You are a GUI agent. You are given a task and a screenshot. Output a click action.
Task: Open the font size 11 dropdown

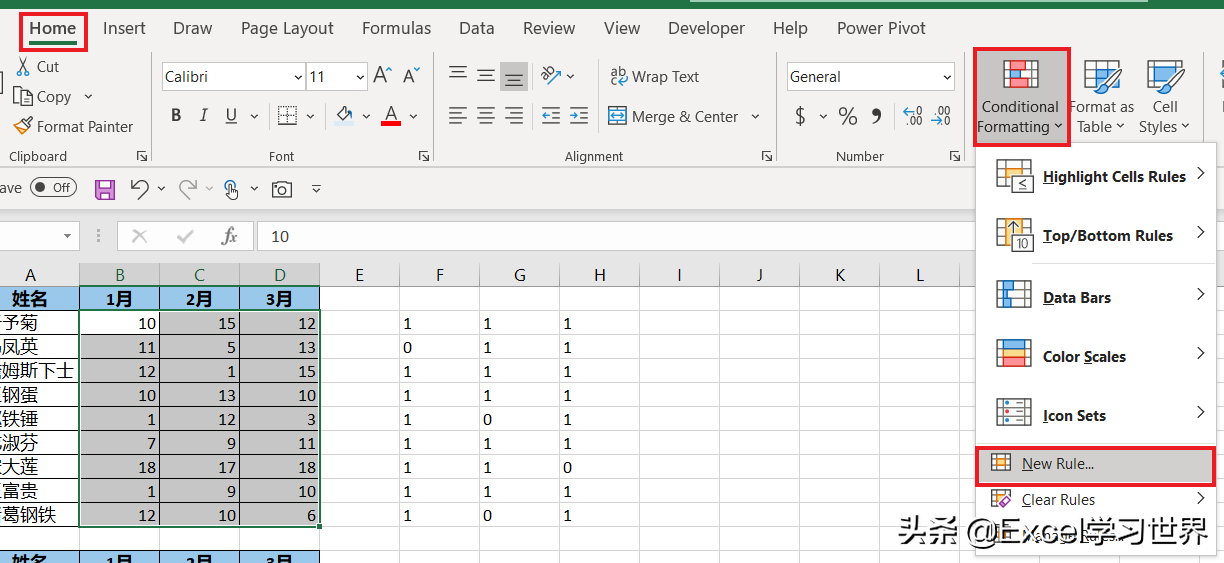point(360,76)
